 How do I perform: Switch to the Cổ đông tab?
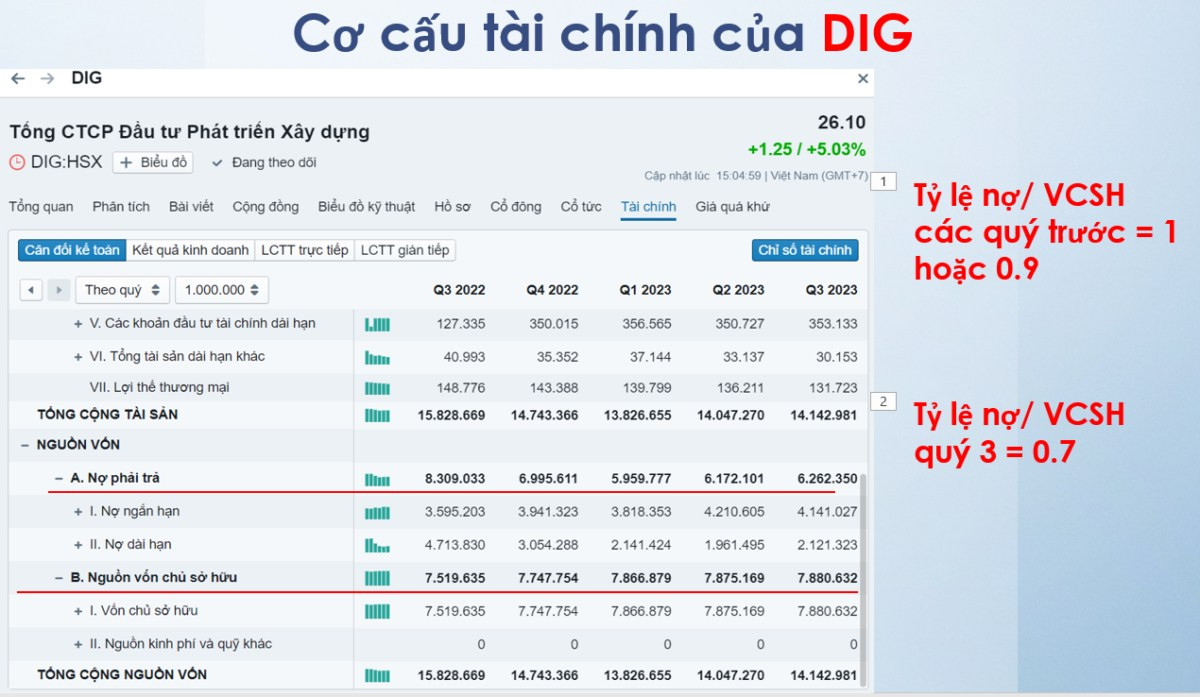pyautogui.click(x=514, y=207)
